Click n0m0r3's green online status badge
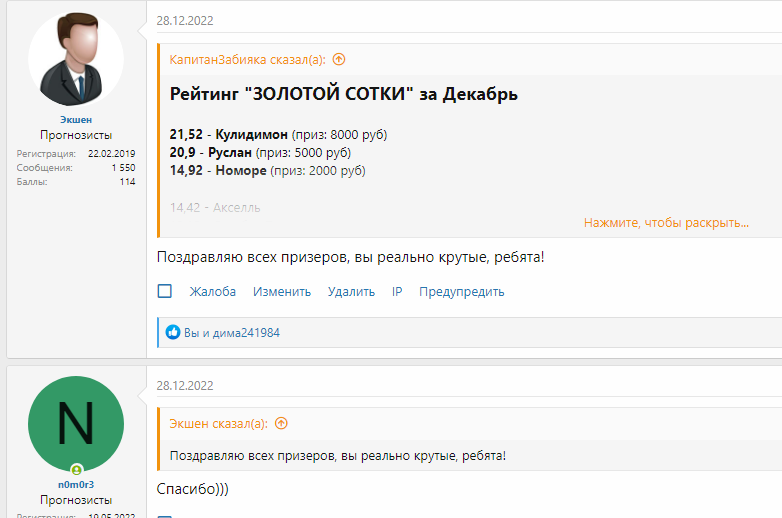The width and height of the screenshot is (782, 518). [x=76, y=469]
